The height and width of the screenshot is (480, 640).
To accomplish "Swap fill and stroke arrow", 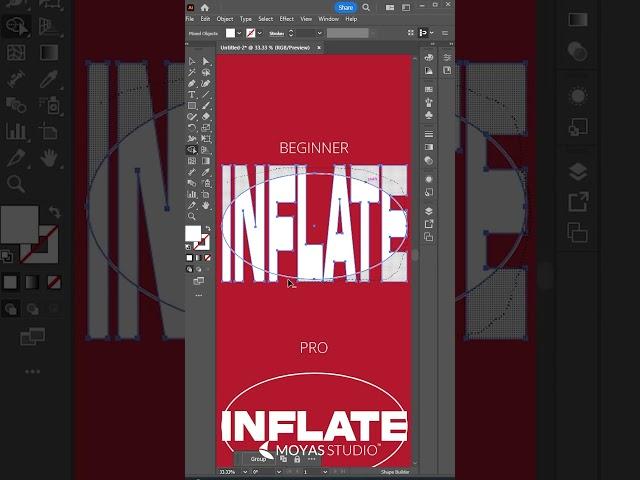I will [208, 229].
